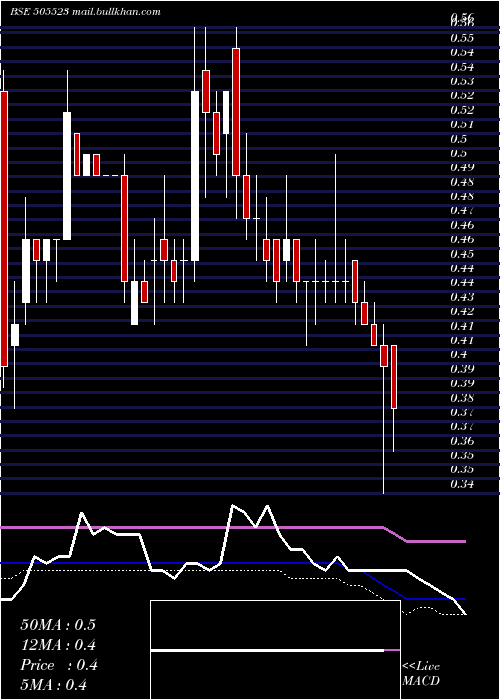Viewport: 500px width, 700px height.
Task: Select the 50MA : 0.5 legend entry
Action: click(x=58, y=625)
